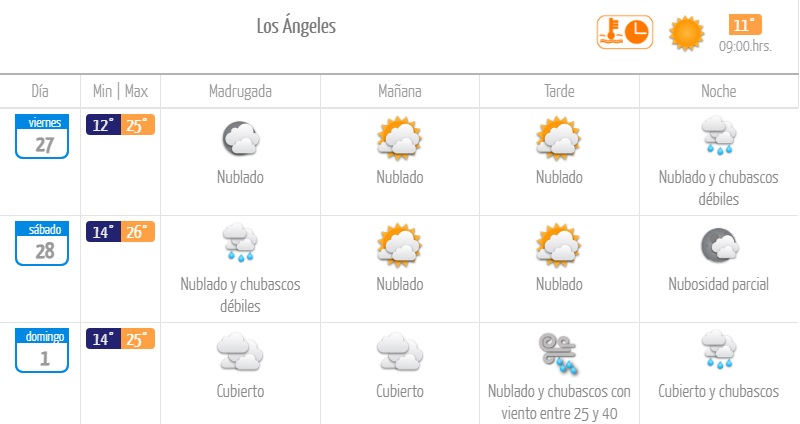800x424 pixels.
Task: Select the viernes 27 date box
Action: click(41, 136)
